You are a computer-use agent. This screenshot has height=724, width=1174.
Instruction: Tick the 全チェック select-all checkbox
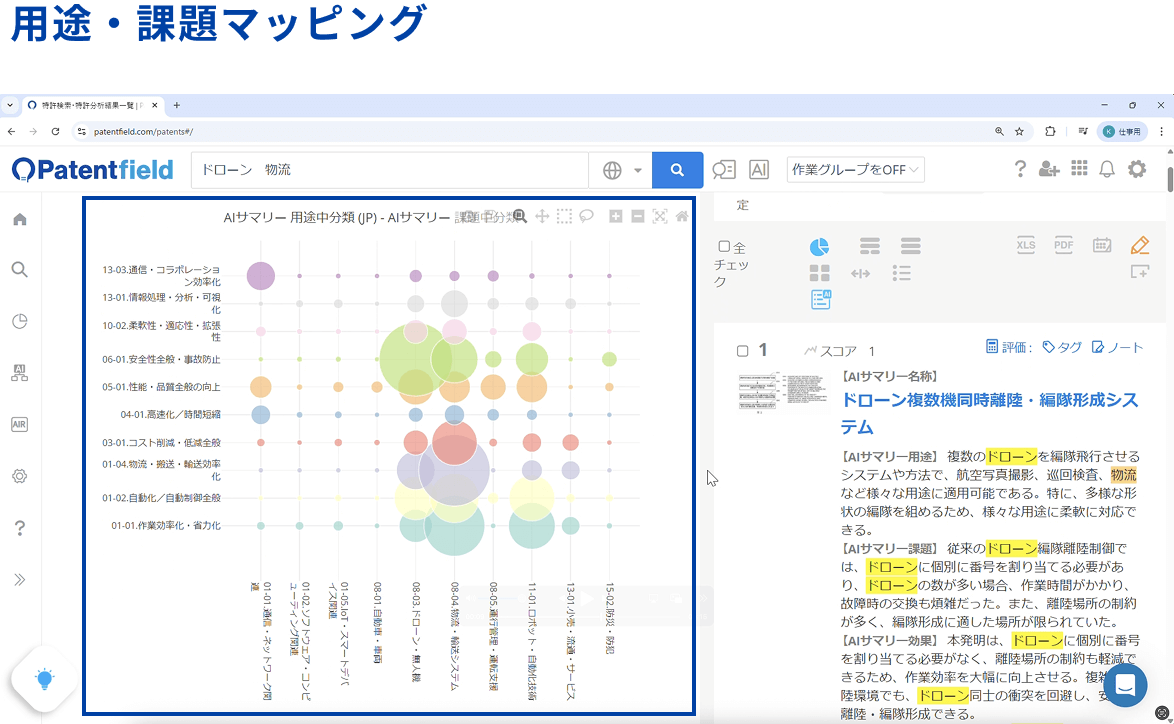[x=724, y=247]
